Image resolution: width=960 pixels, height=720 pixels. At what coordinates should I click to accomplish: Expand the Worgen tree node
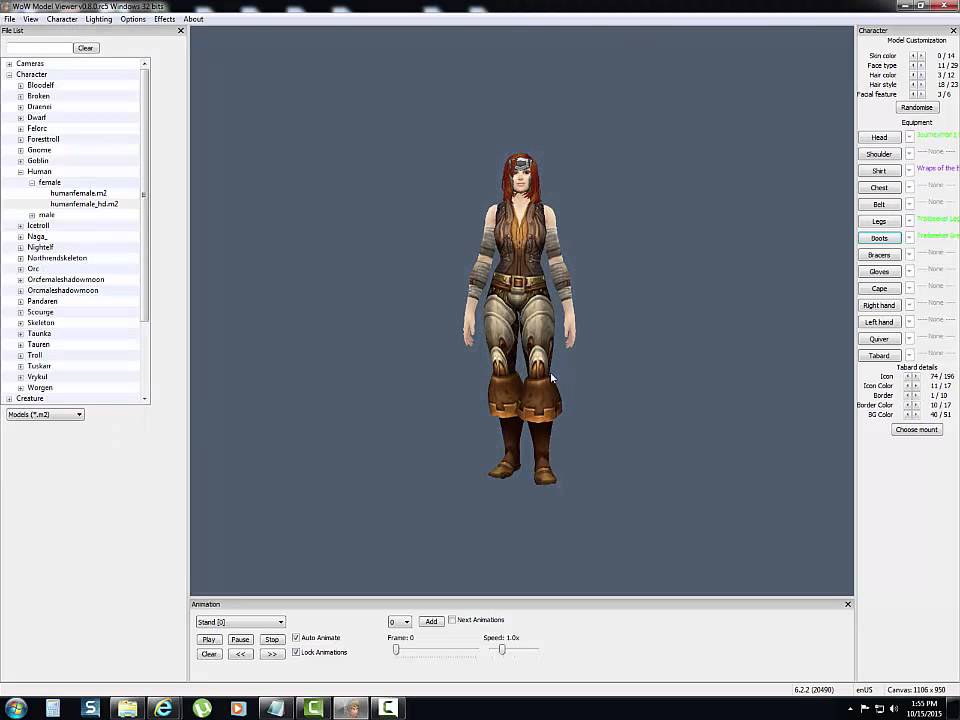pyautogui.click(x=20, y=388)
